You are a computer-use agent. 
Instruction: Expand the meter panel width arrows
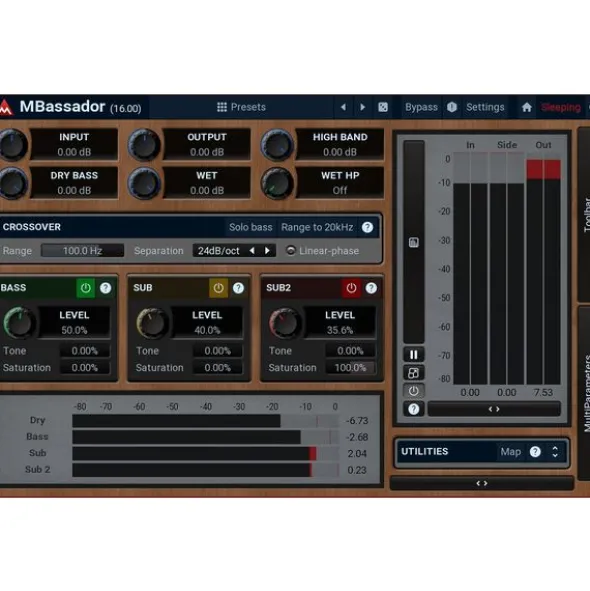494,409
